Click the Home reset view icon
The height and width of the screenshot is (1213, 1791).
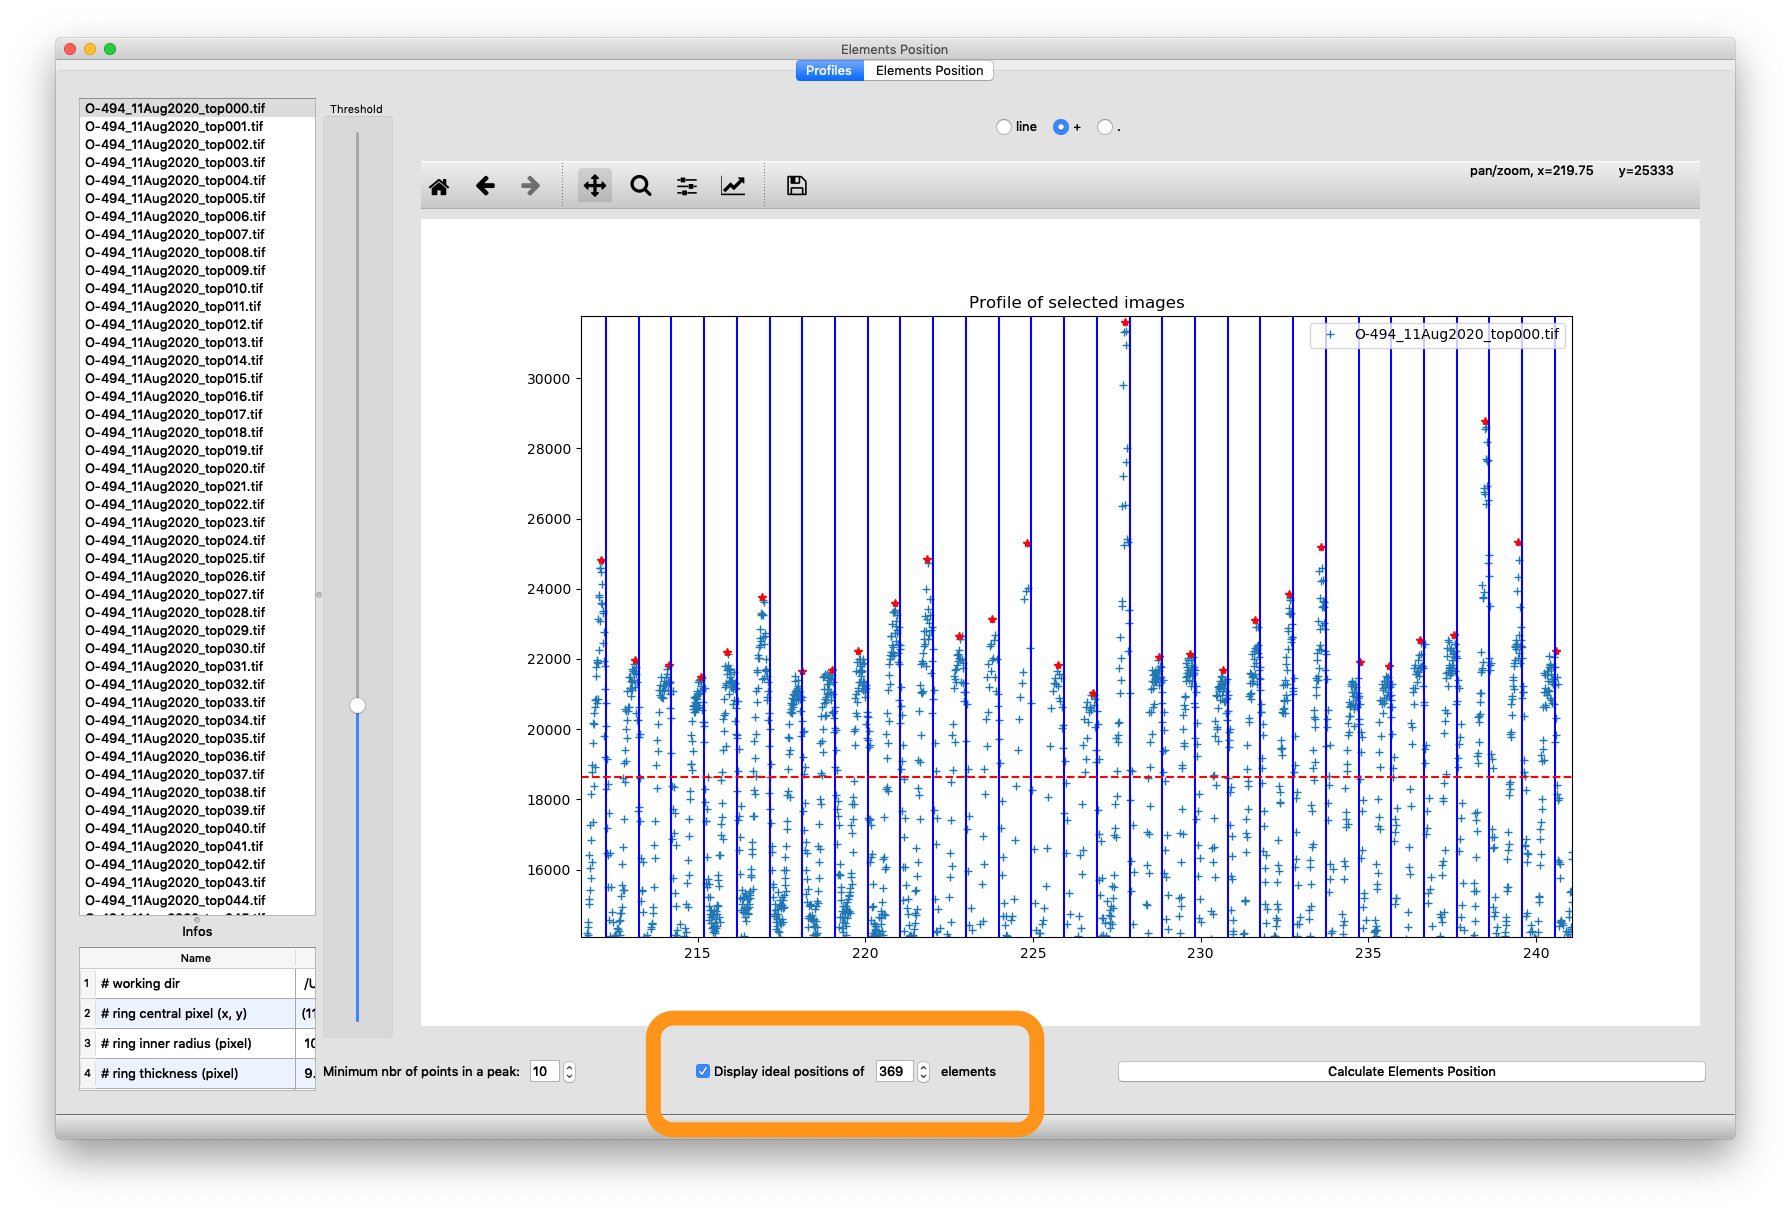439,186
